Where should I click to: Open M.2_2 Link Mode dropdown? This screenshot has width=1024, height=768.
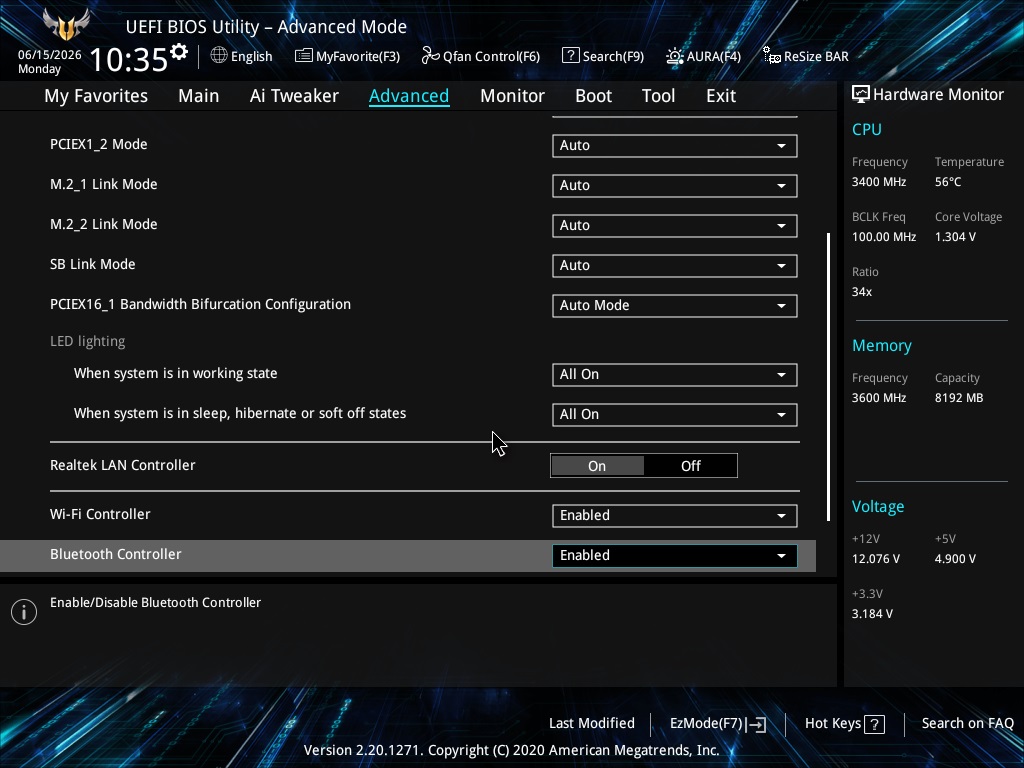(675, 225)
